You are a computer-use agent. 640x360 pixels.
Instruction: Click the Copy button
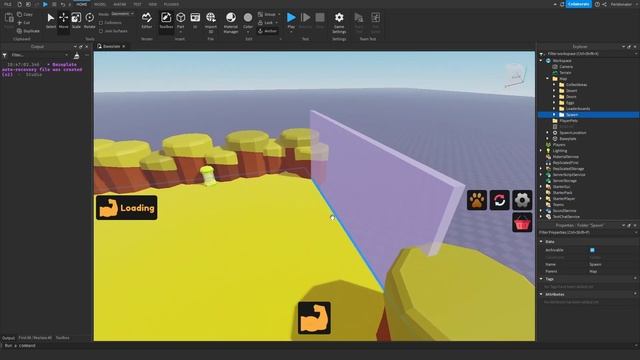25,14
